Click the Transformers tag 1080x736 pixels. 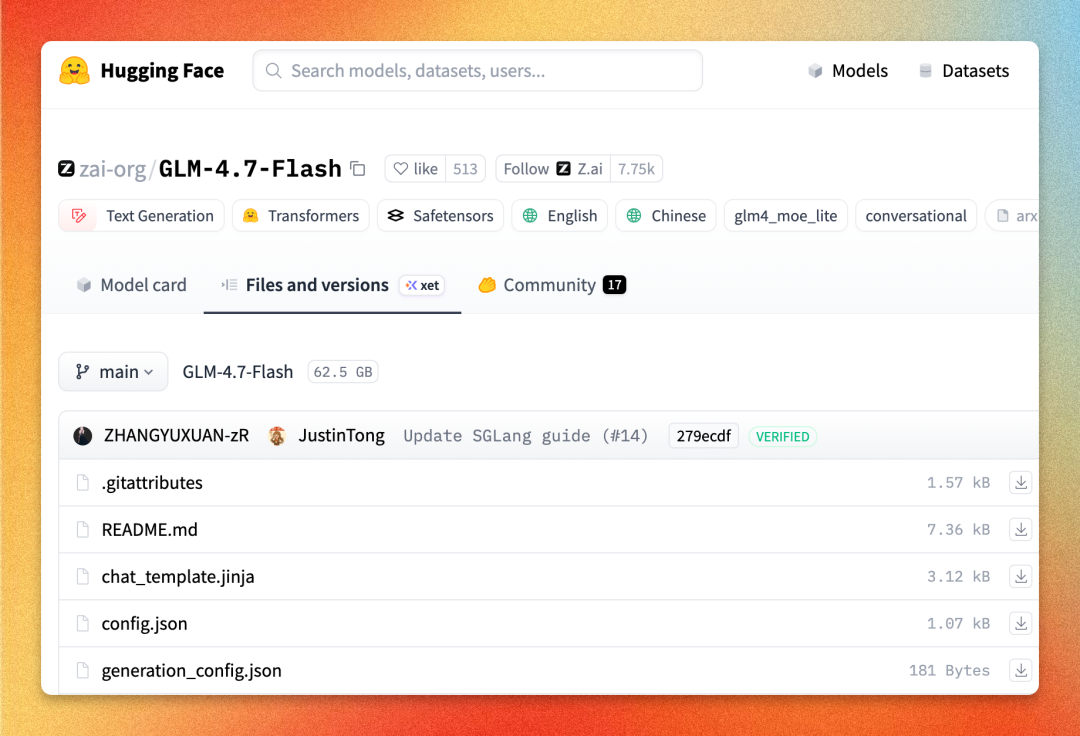[301, 216]
